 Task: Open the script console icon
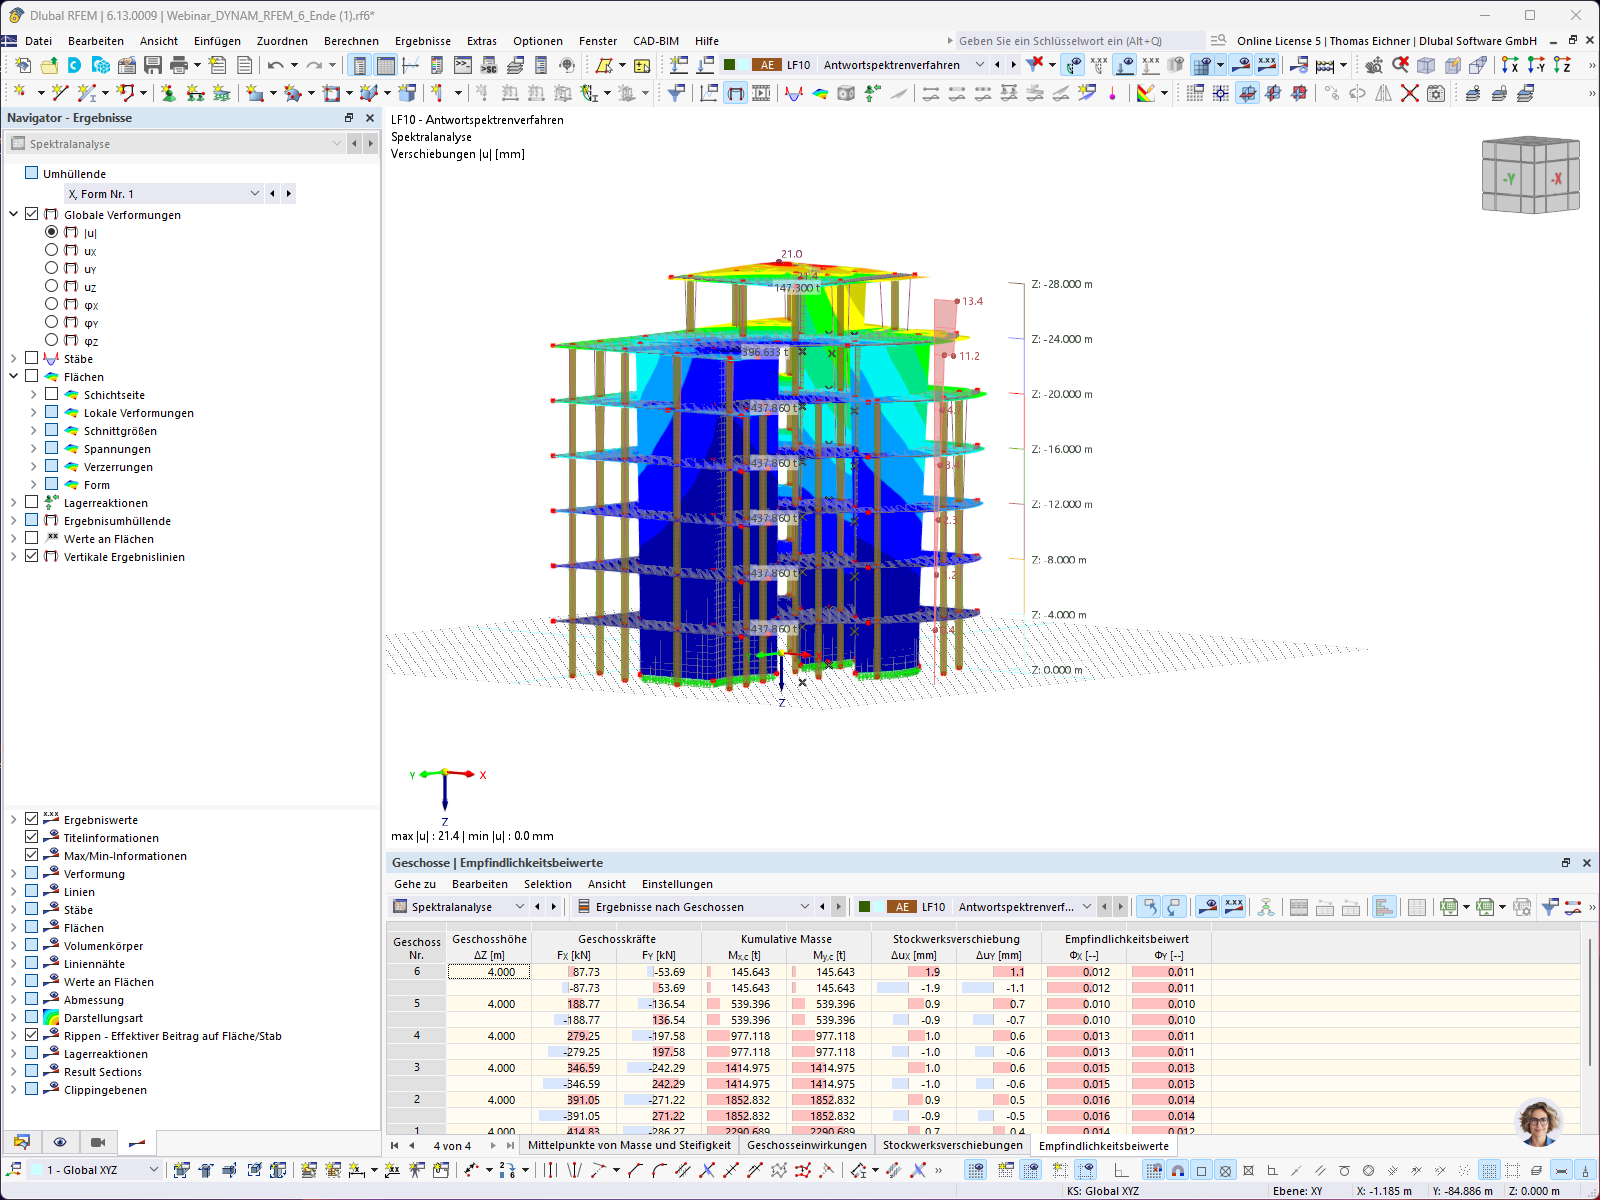point(463,65)
